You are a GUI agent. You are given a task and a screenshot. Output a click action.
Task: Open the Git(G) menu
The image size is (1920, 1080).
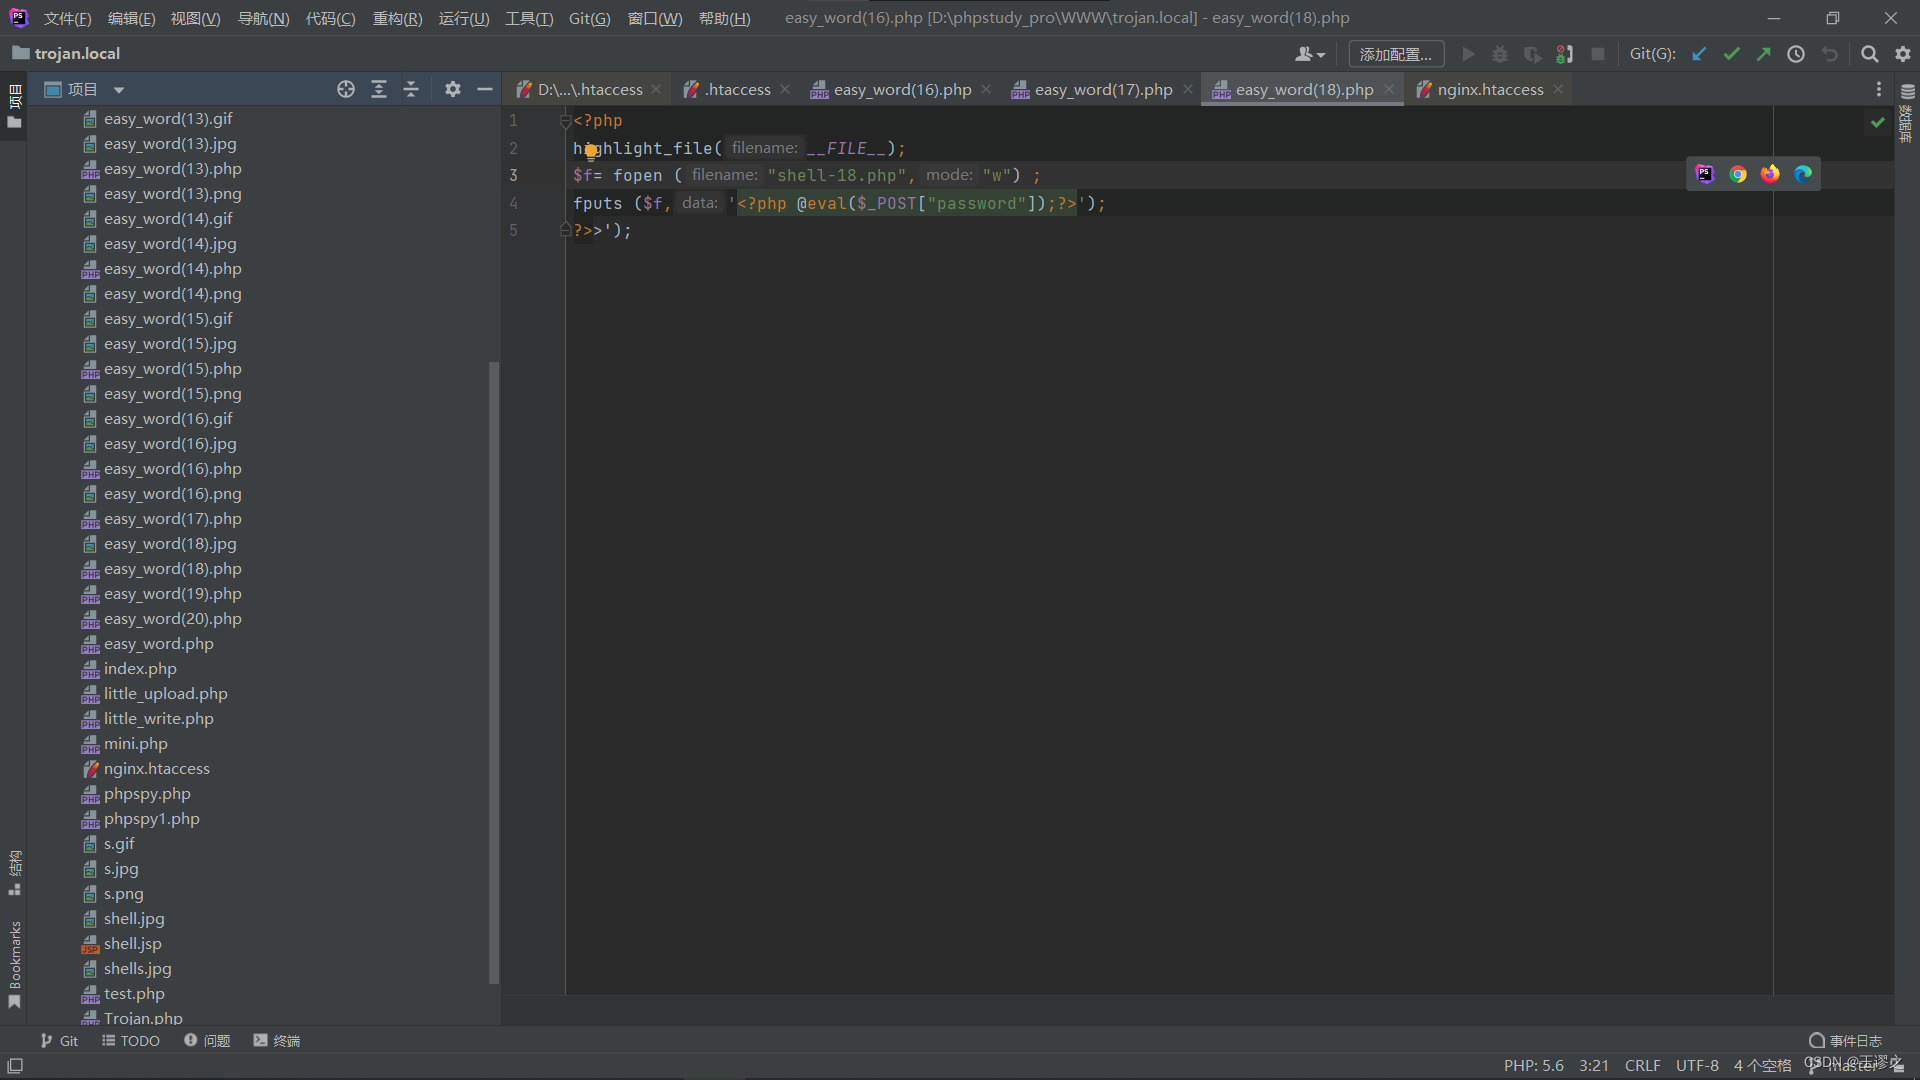click(x=589, y=18)
